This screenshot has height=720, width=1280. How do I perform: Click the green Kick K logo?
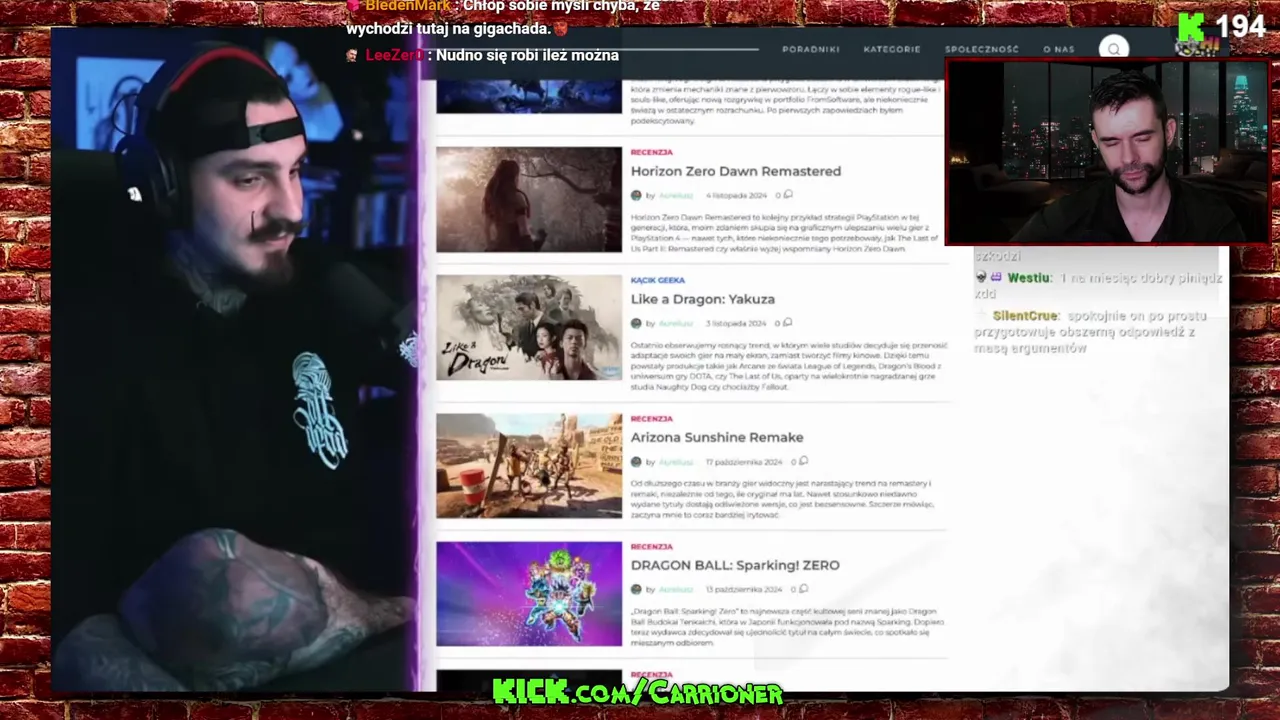(x=1190, y=27)
